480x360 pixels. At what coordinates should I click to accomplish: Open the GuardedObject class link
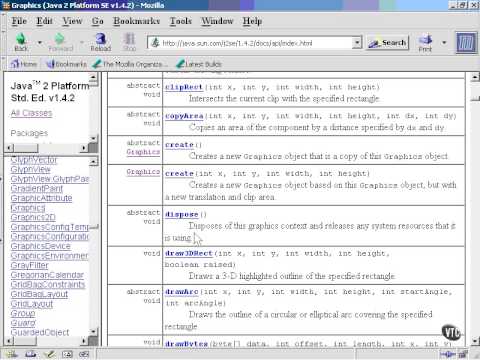pyautogui.click(x=40, y=332)
